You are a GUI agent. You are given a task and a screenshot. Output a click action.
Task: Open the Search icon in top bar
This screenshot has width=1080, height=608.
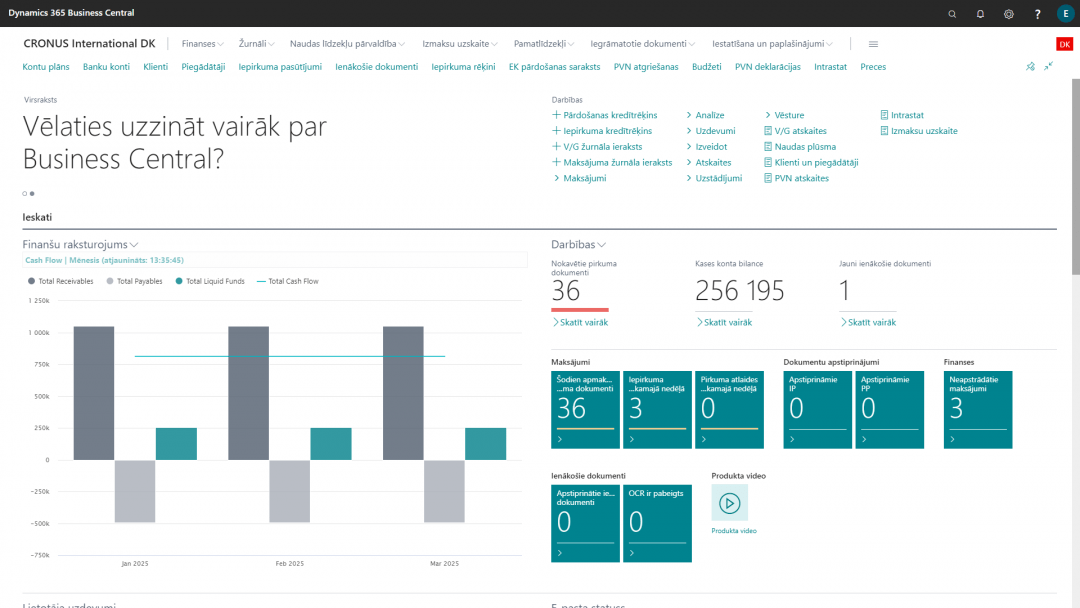tap(951, 14)
